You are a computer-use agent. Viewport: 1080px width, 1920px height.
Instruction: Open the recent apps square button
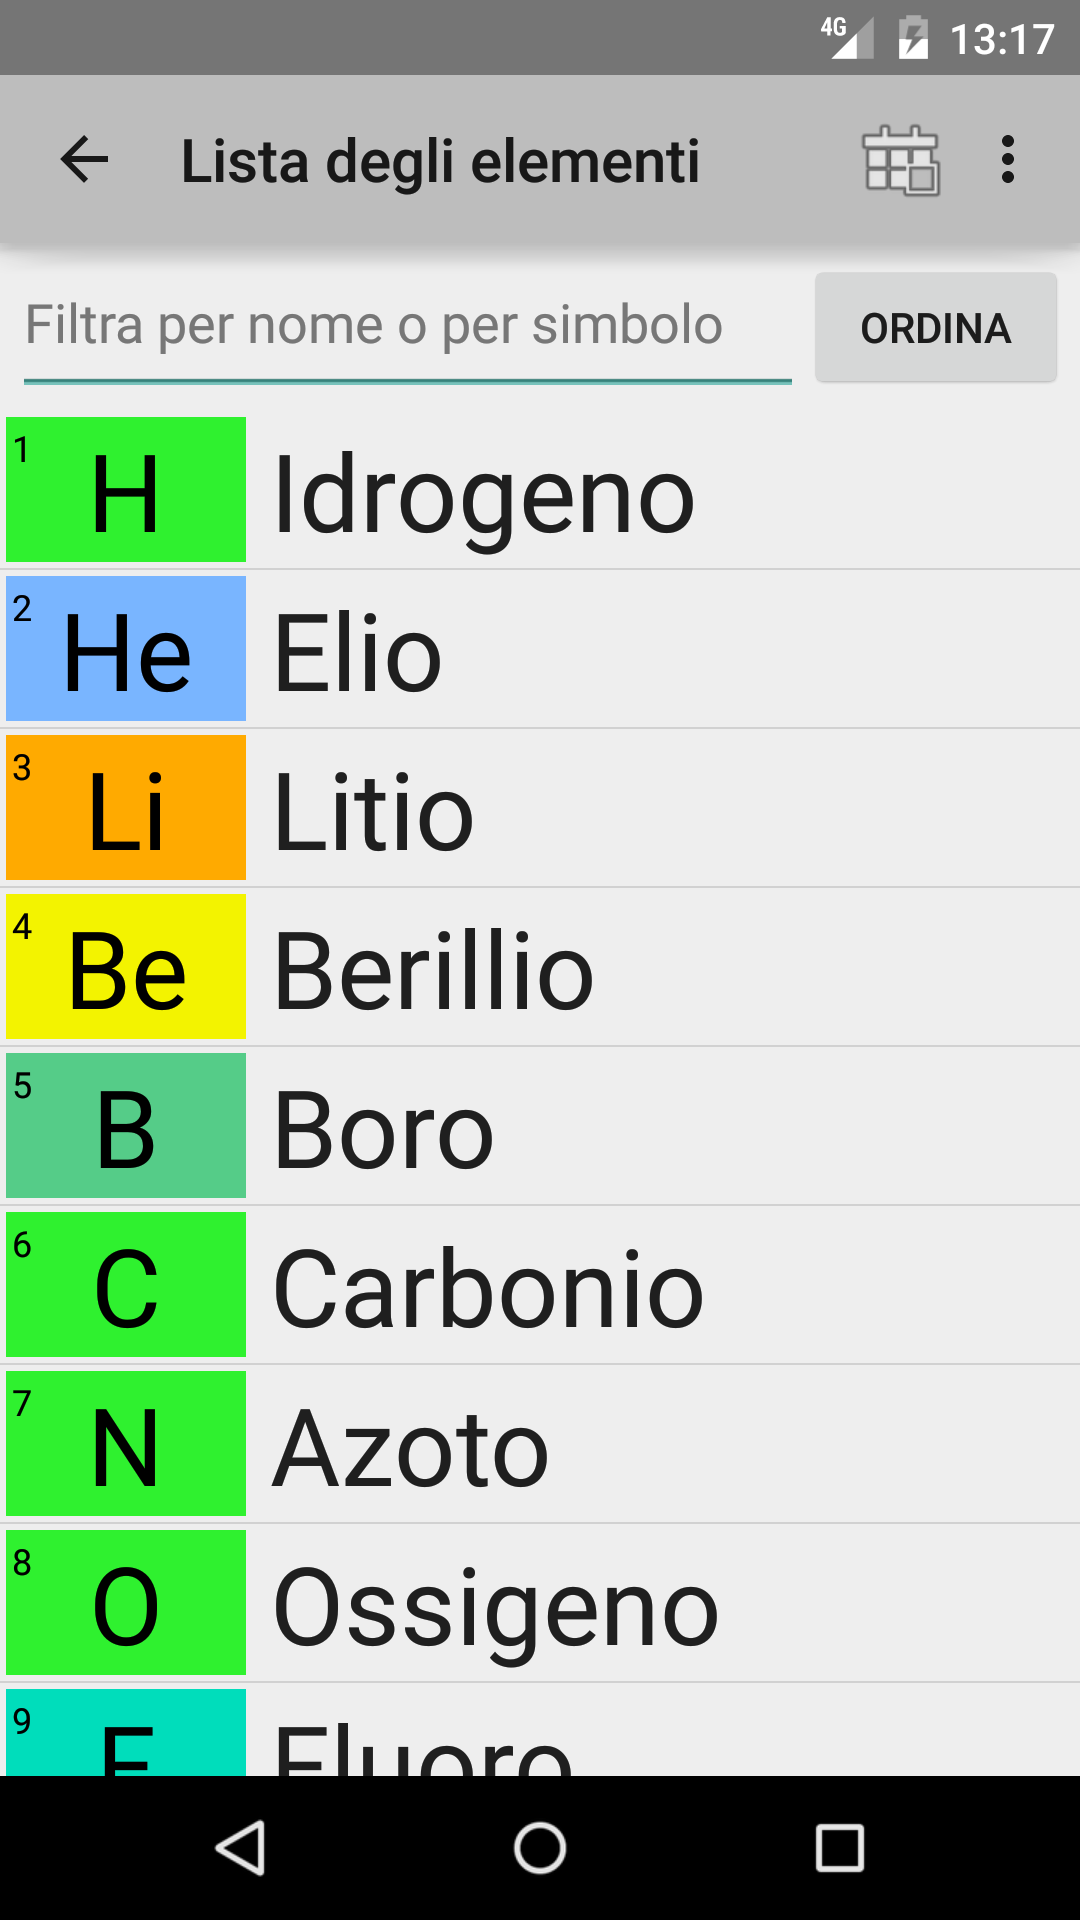[840, 1848]
